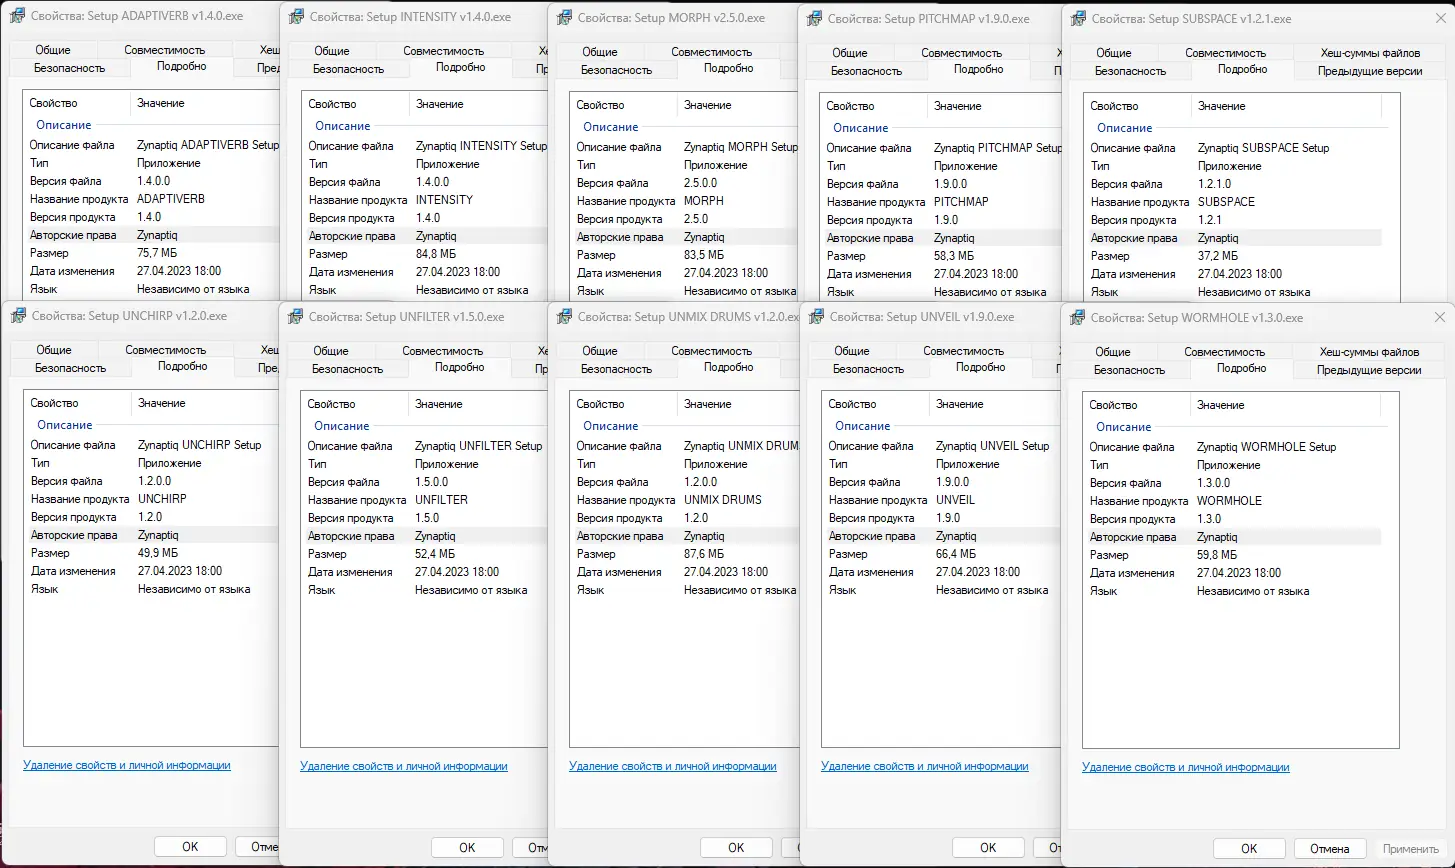The height and width of the screenshot is (868, 1455).
Task: Switch to Совместимость tab in UNVEIL window
Action: [964, 351]
